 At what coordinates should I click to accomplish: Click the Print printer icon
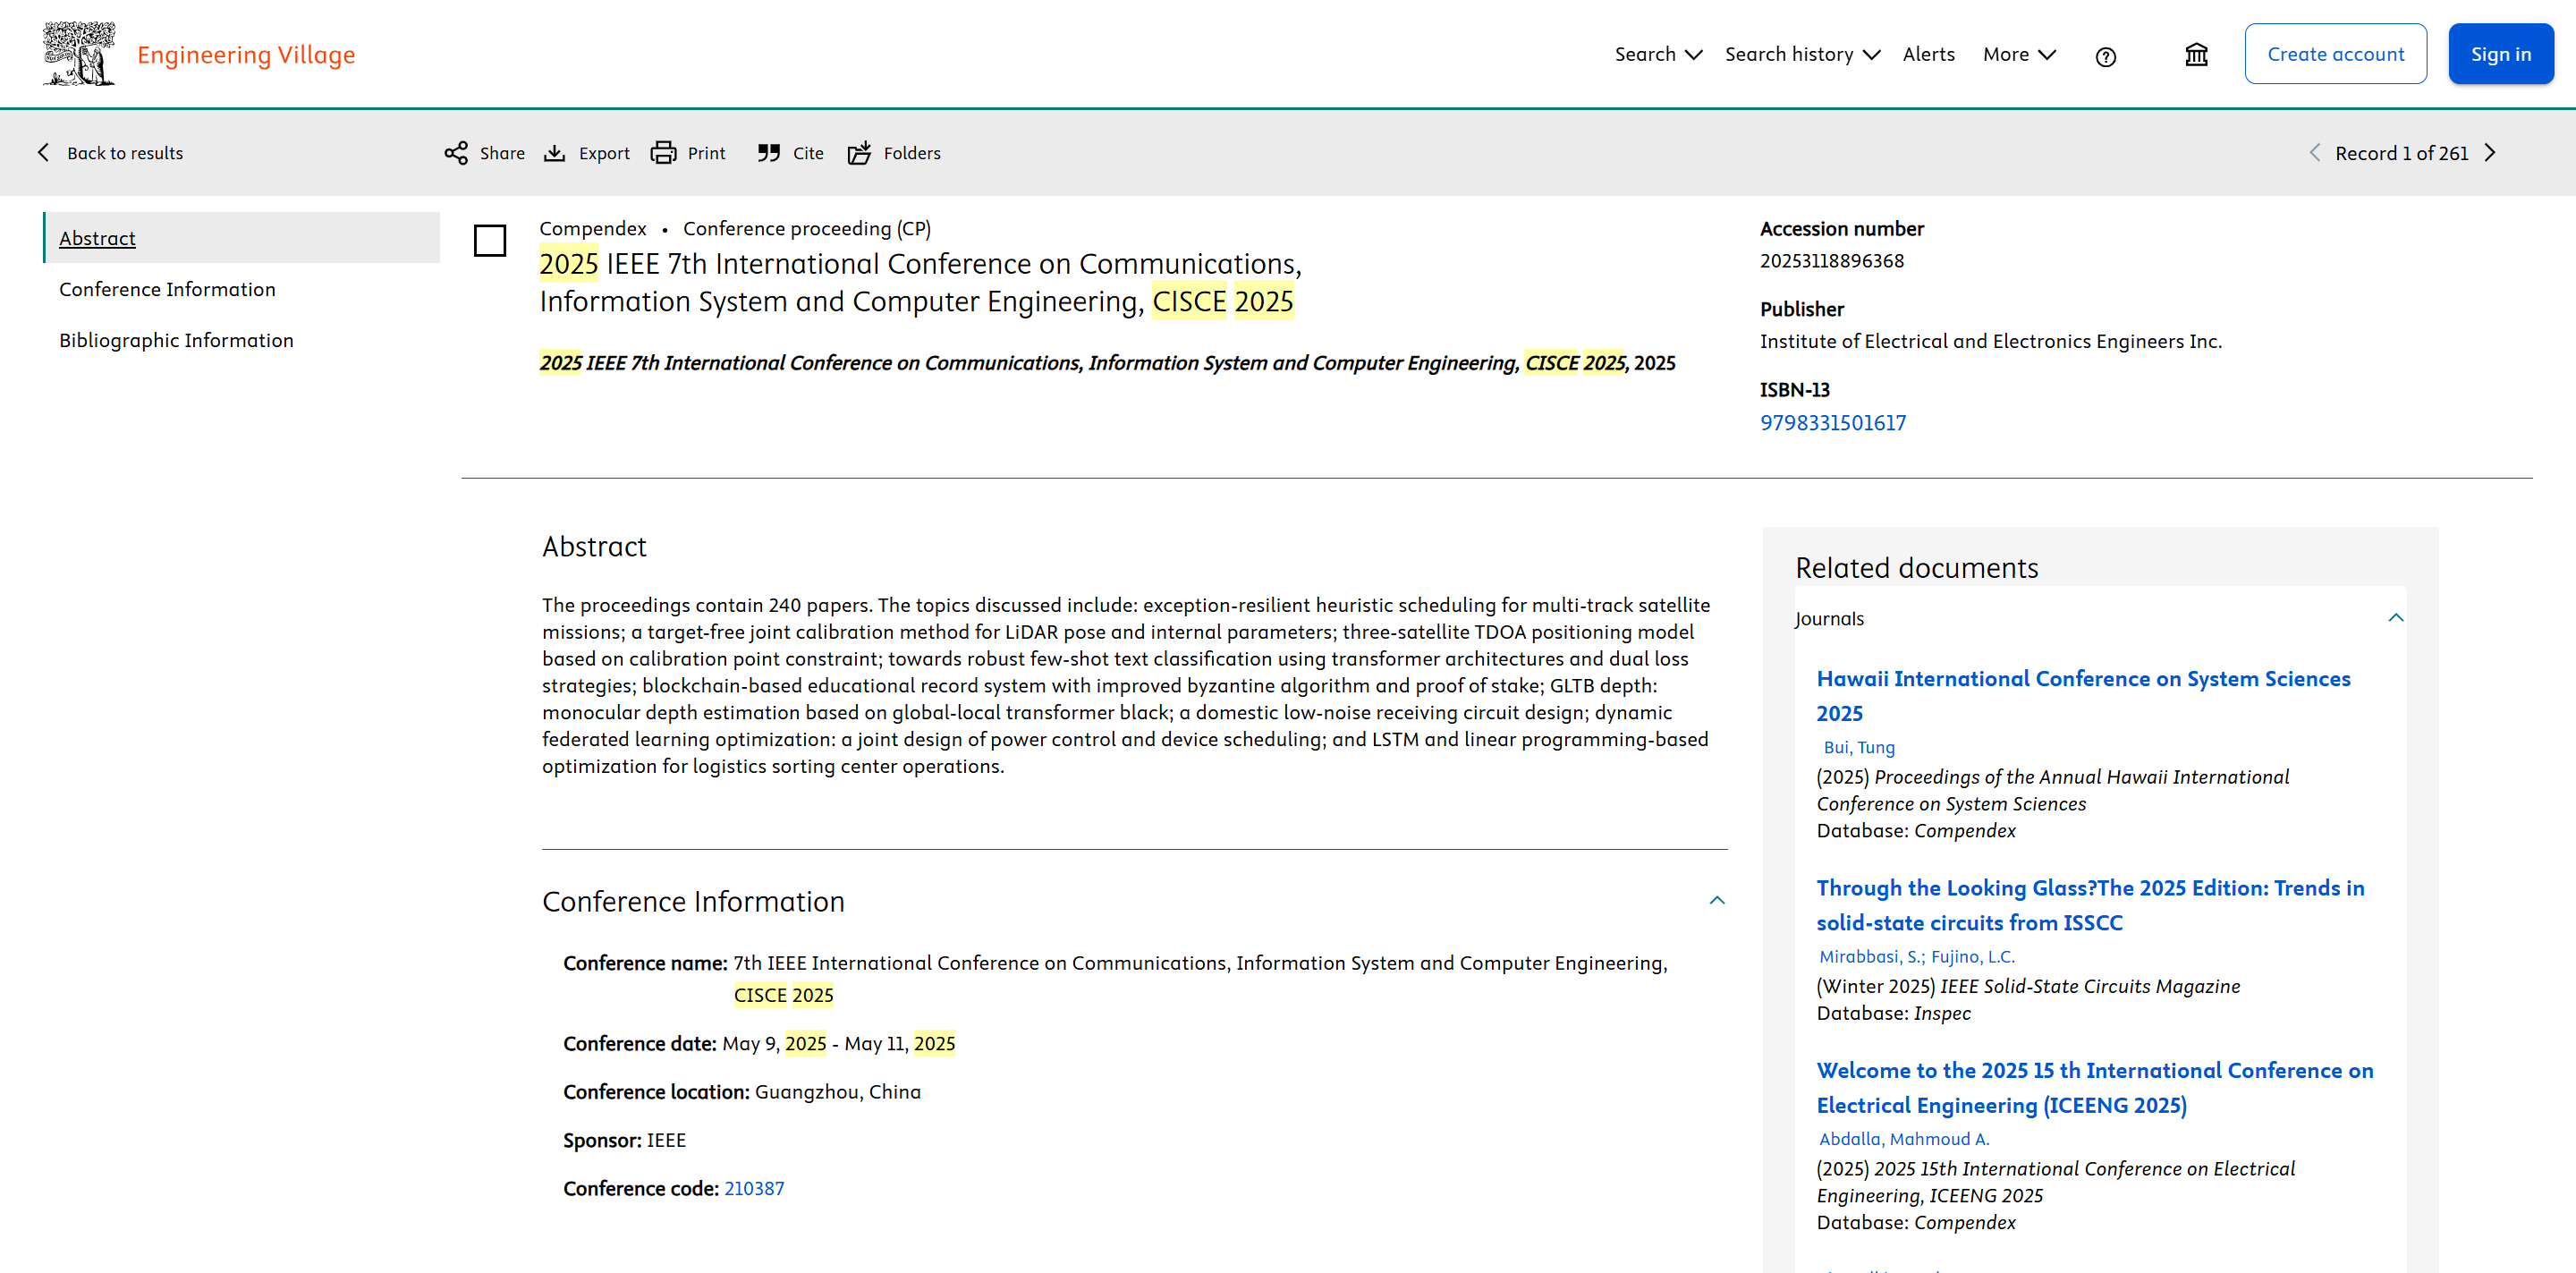tap(663, 153)
